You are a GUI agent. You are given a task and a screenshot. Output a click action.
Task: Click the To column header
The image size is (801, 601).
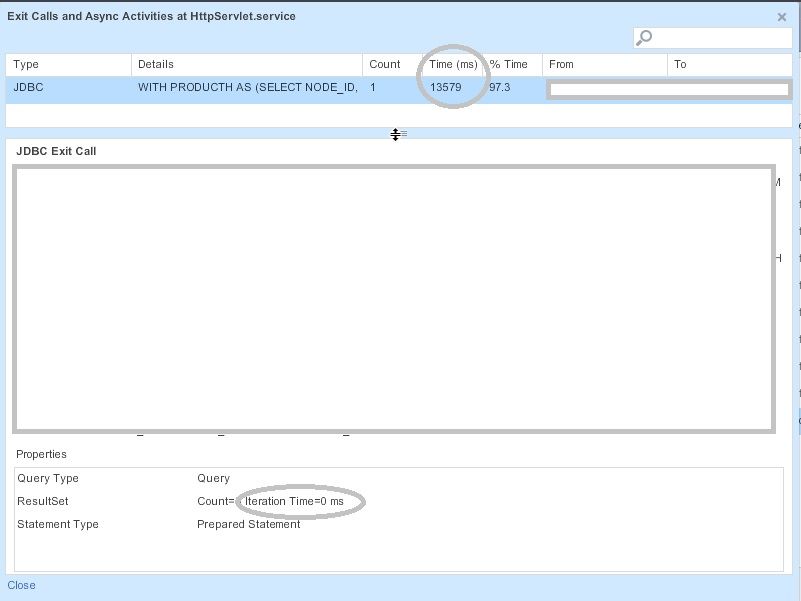tap(729, 64)
